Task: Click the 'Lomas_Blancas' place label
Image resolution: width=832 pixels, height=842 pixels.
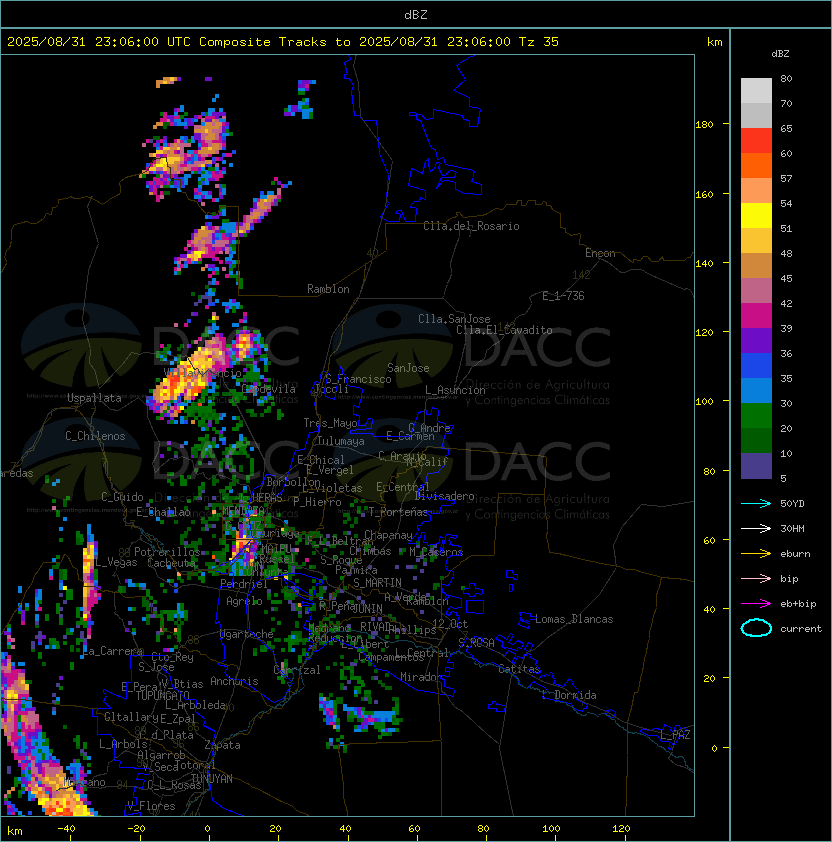Action: click(x=574, y=619)
